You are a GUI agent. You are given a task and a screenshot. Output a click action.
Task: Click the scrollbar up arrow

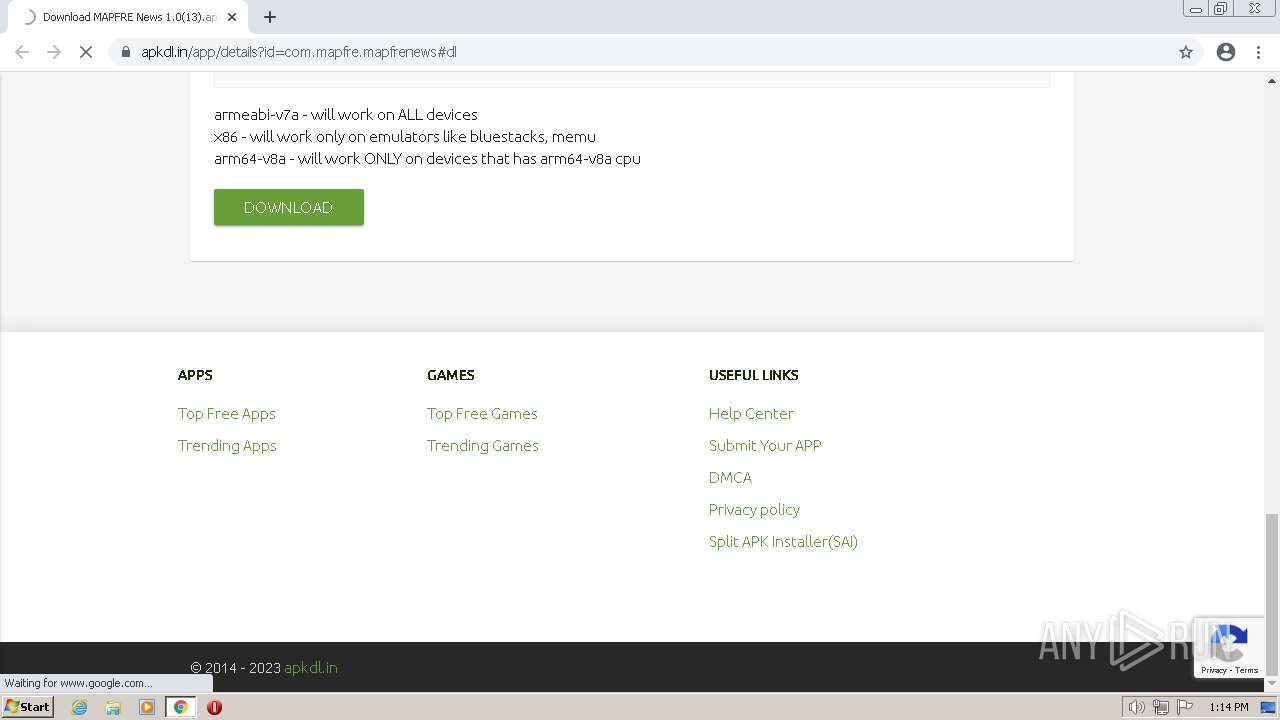tap(1272, 80)
